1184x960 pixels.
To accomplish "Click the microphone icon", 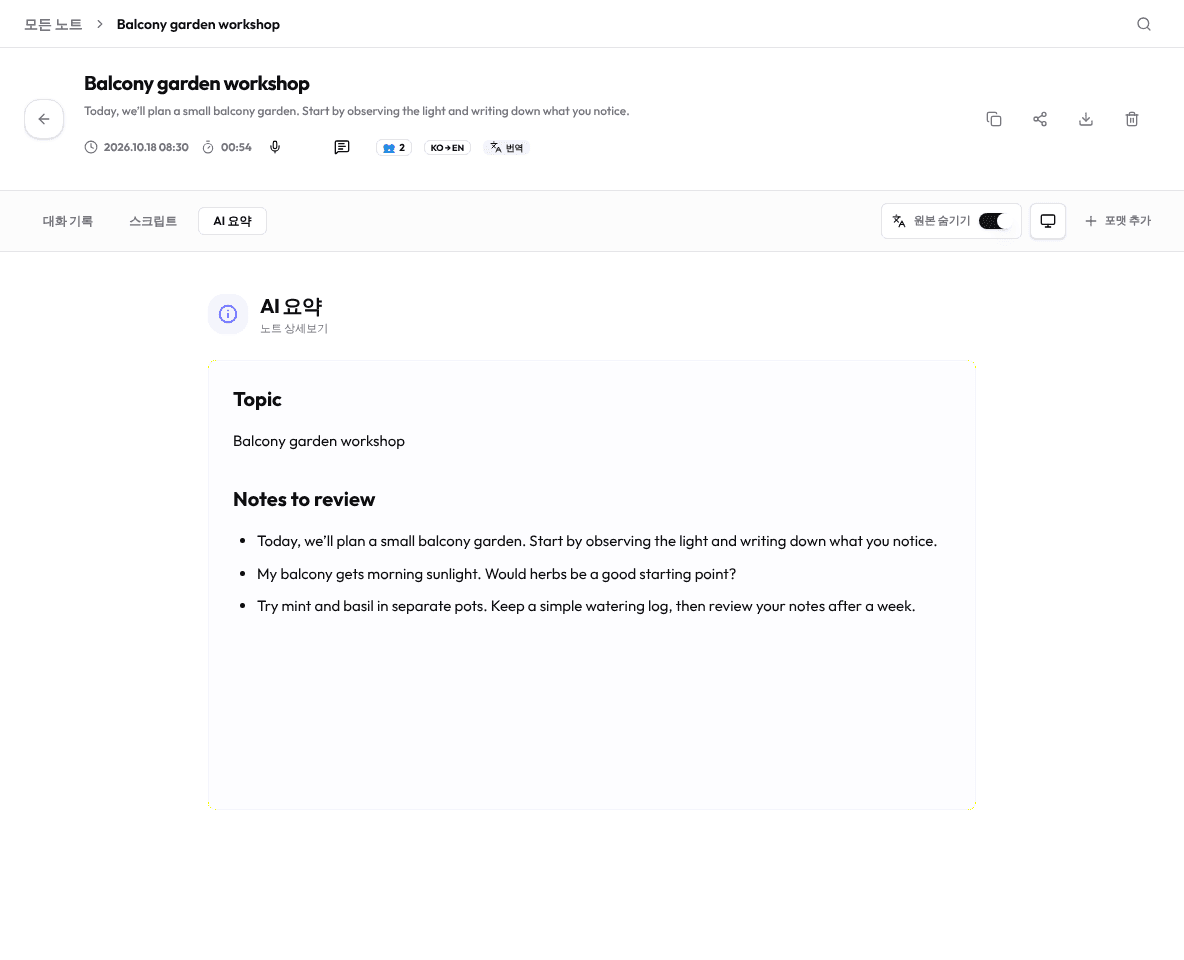I will pos(275,147).
